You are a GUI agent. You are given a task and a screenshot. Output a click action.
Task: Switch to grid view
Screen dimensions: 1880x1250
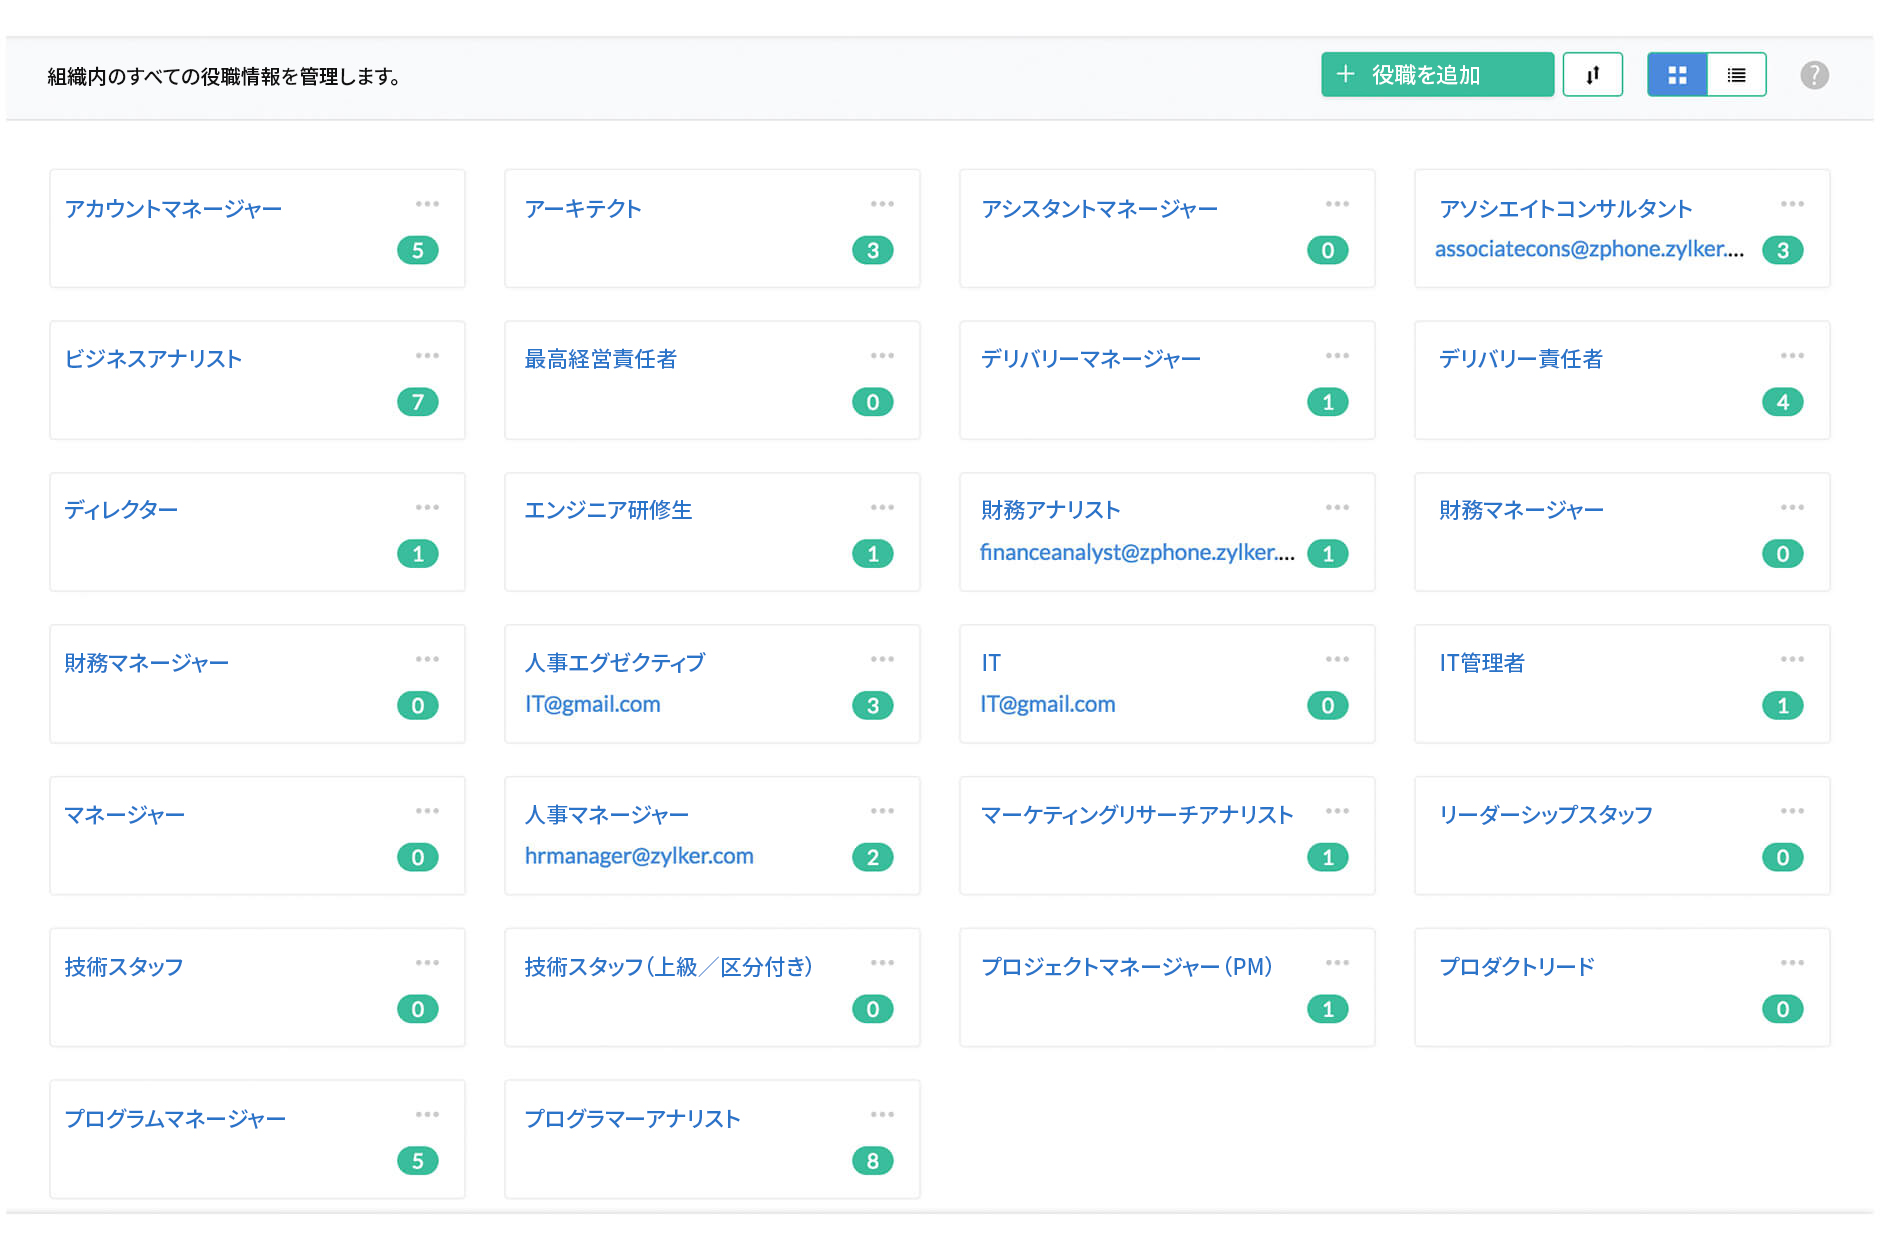click(1676, 74)
